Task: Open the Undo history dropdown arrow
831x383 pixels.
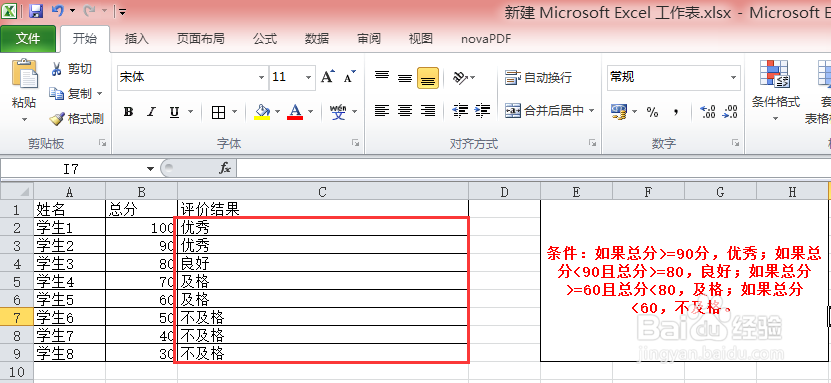Action: (x=73, y=11)
